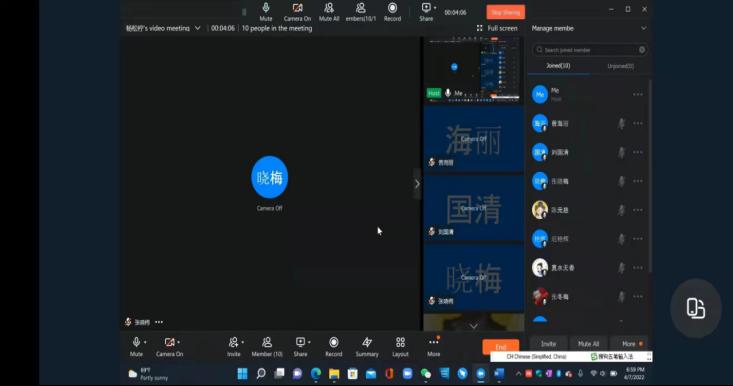Expand the meeting title dropdown arrow
This screenshot has width=733, height=386.
198,28
